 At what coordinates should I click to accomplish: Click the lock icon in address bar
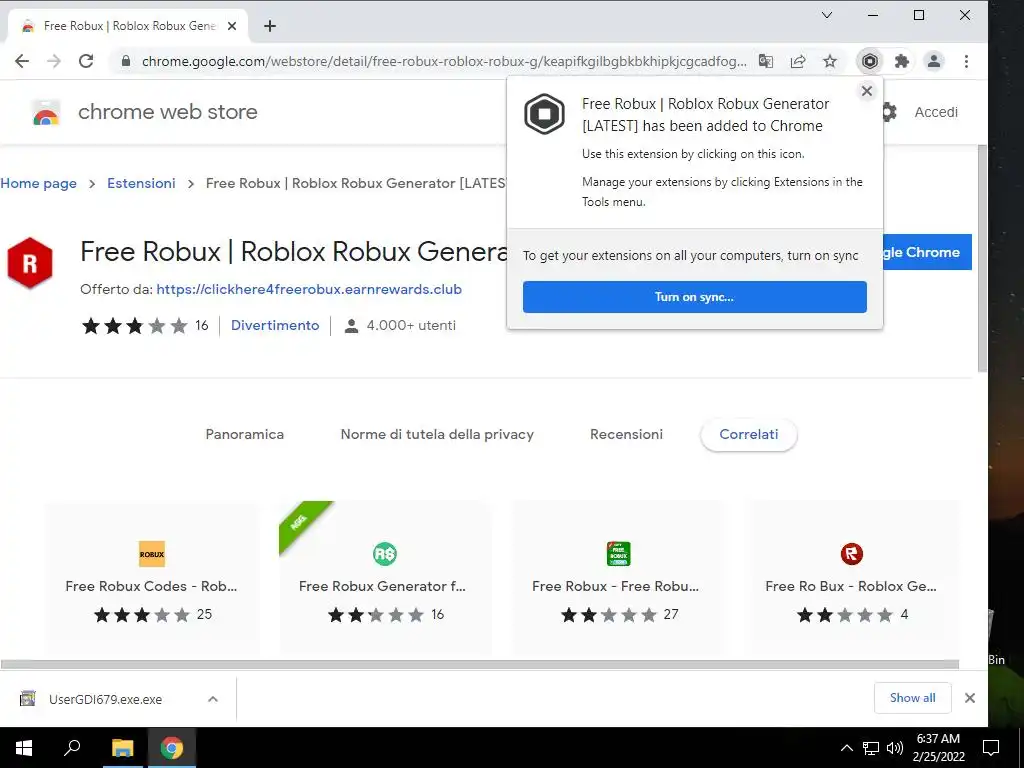click(x=126, y=61)
